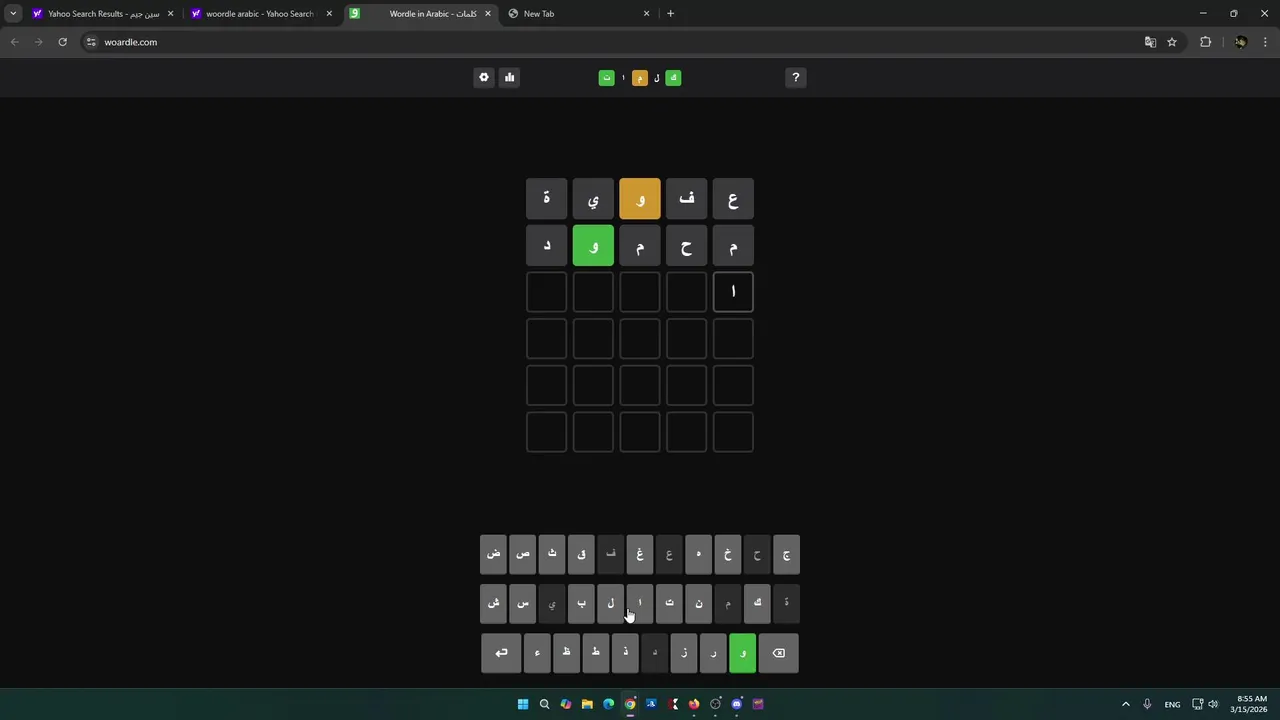Open File Explorer from taskbar

click(587, 704)
